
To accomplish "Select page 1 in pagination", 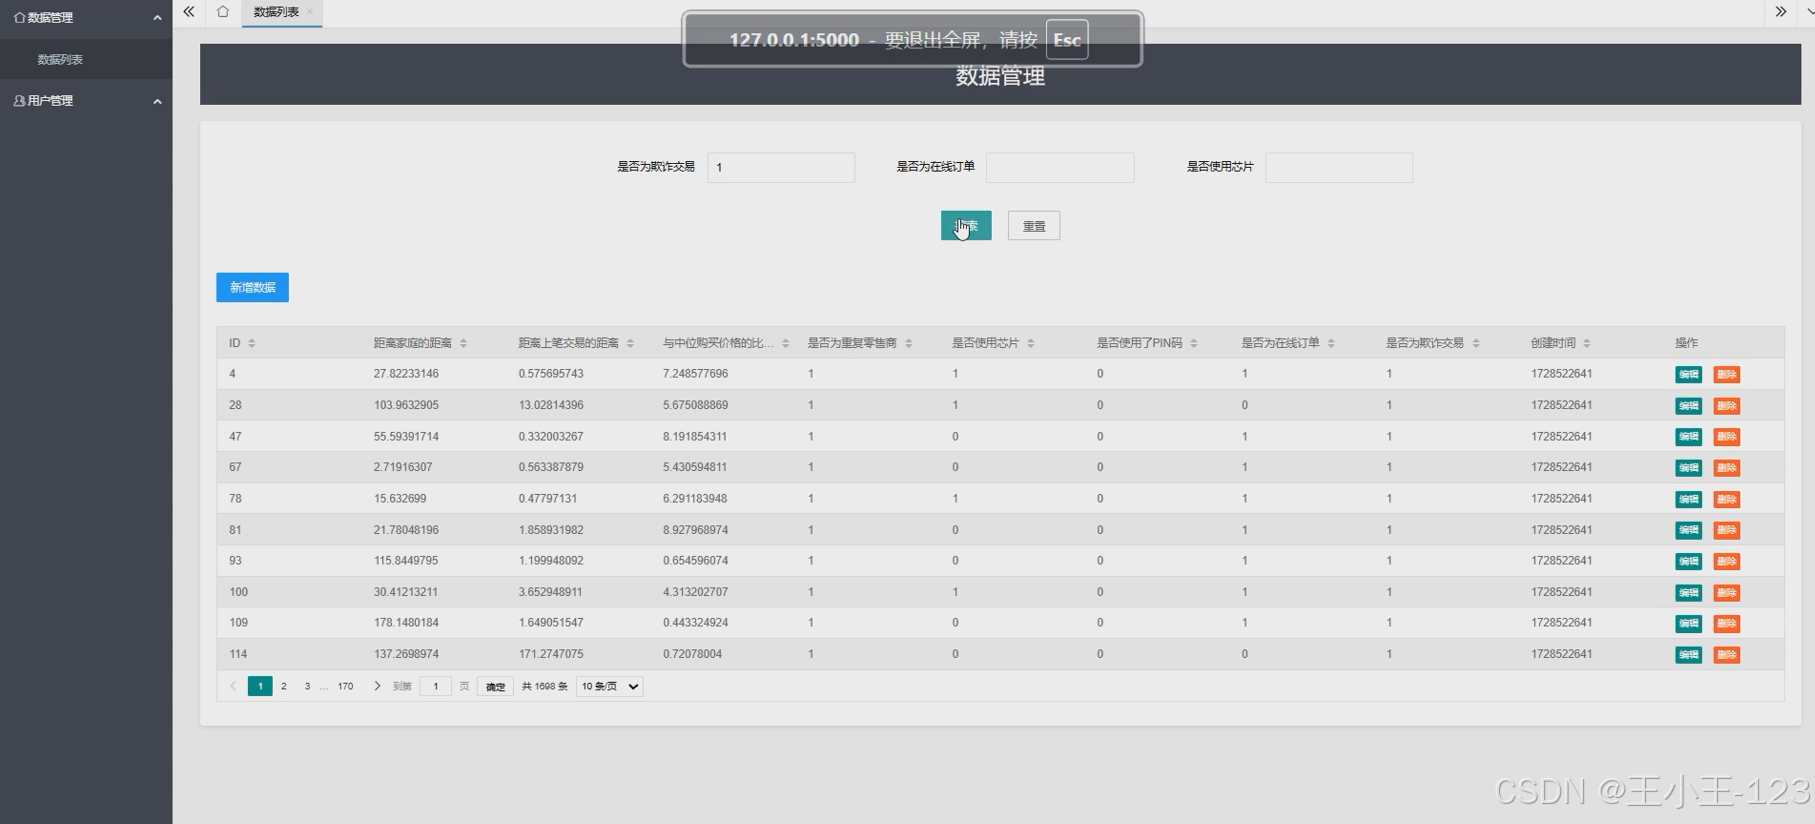I will tap(260, 686).
